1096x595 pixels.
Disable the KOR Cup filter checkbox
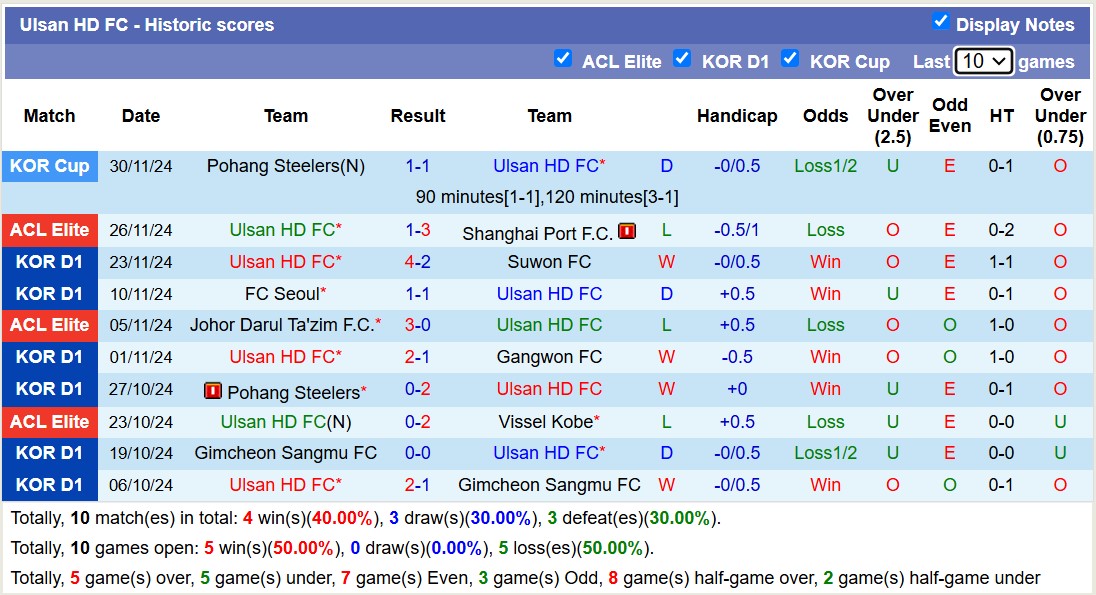point(790,59)
